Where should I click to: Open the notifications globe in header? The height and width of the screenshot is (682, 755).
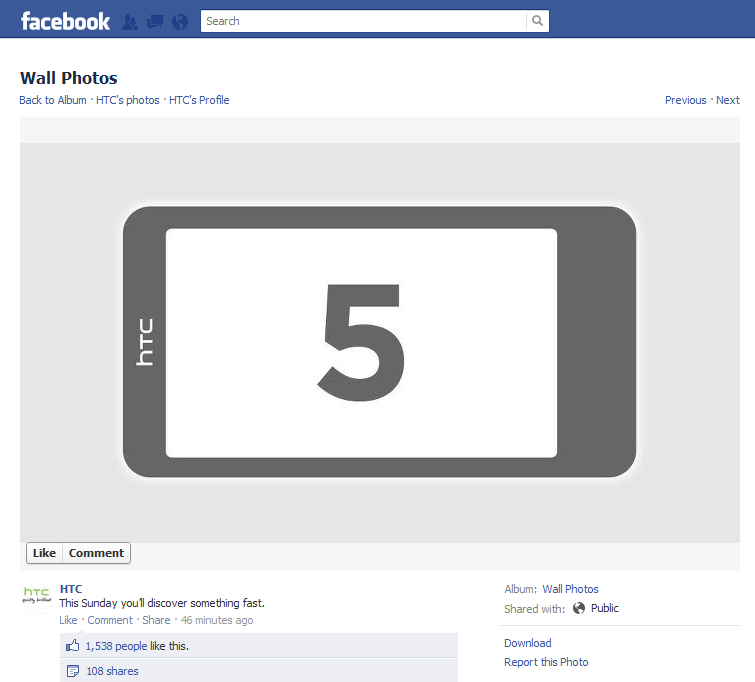(x=180, y=21)
